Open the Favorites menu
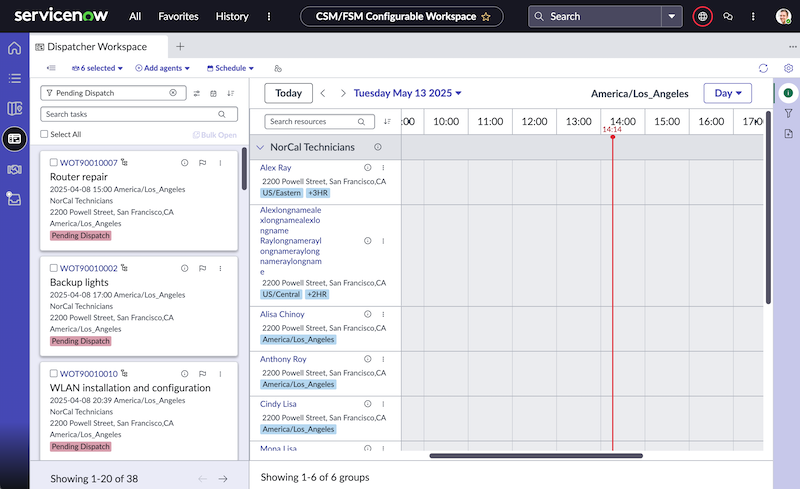The height and width of the screenshot is (489, 800). coord(178,17)
